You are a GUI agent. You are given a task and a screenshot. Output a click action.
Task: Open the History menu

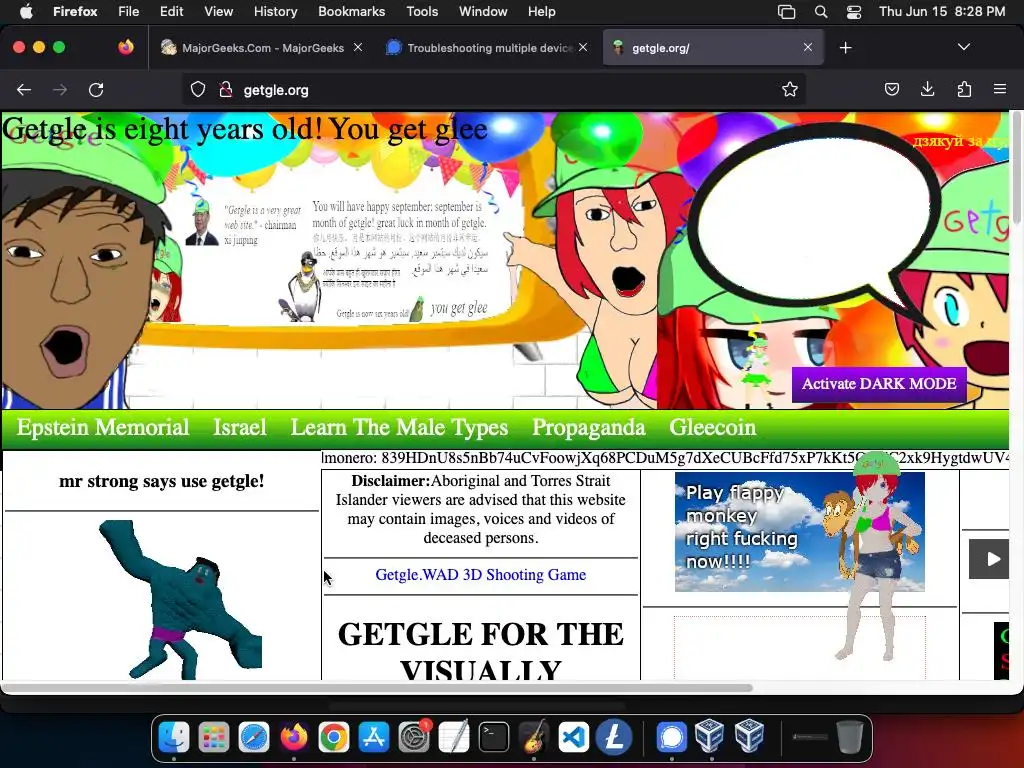click(275, 12)
